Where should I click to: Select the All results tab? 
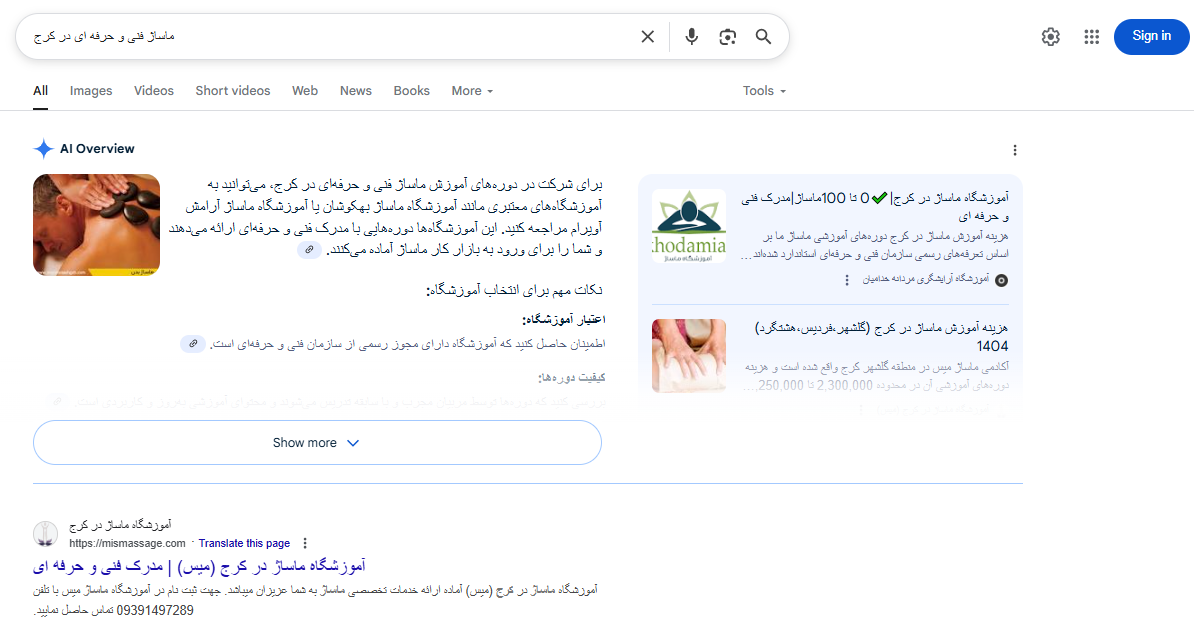coord(40,91)
